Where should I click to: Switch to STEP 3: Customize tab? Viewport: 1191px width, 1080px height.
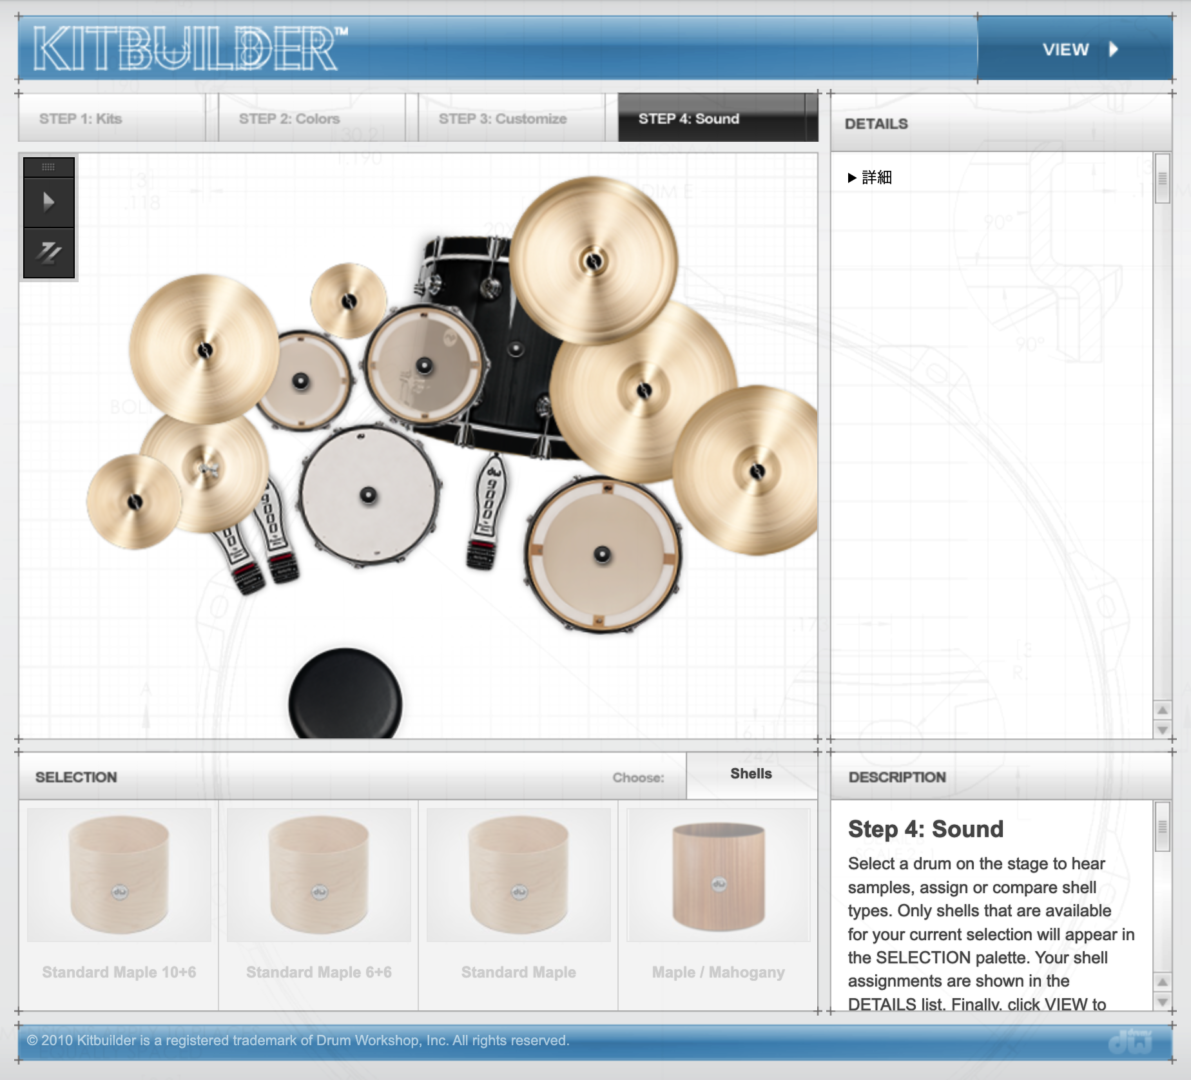click(x=511, y=118)
